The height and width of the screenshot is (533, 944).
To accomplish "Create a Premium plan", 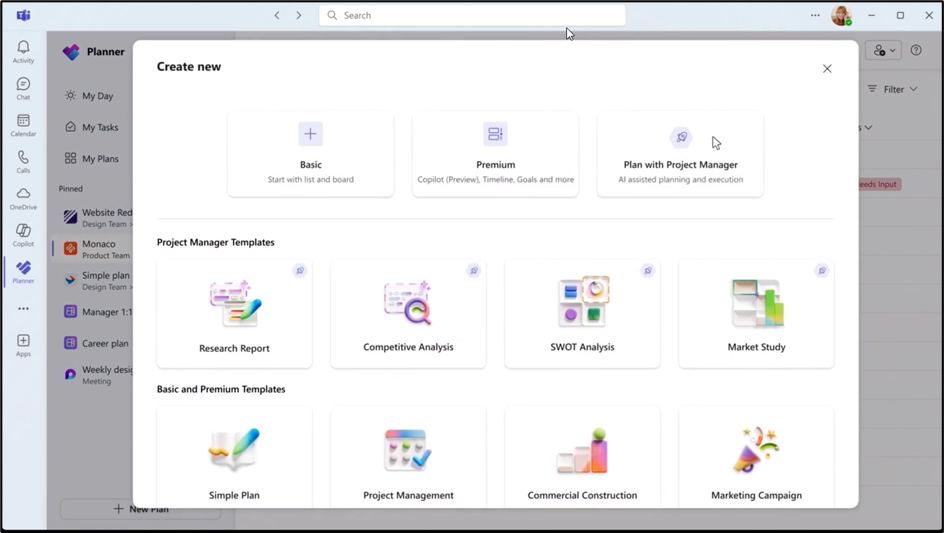I will point(495,154).
